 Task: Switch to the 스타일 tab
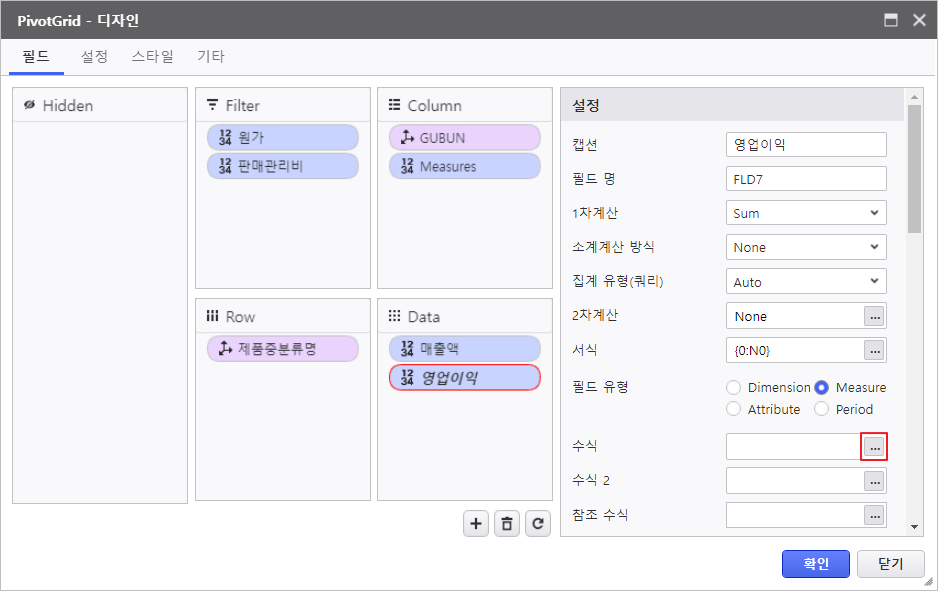[x=153, y=57]
